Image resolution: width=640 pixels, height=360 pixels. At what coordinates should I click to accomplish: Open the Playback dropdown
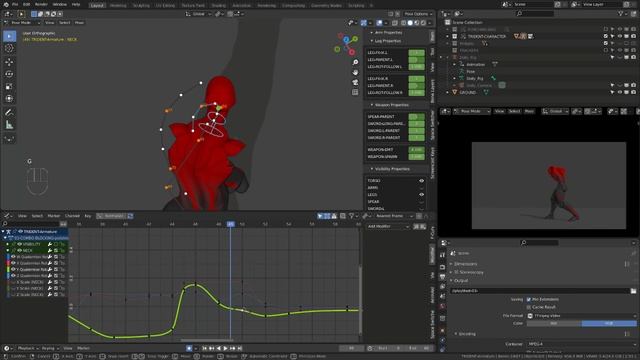tap(28, 349)
